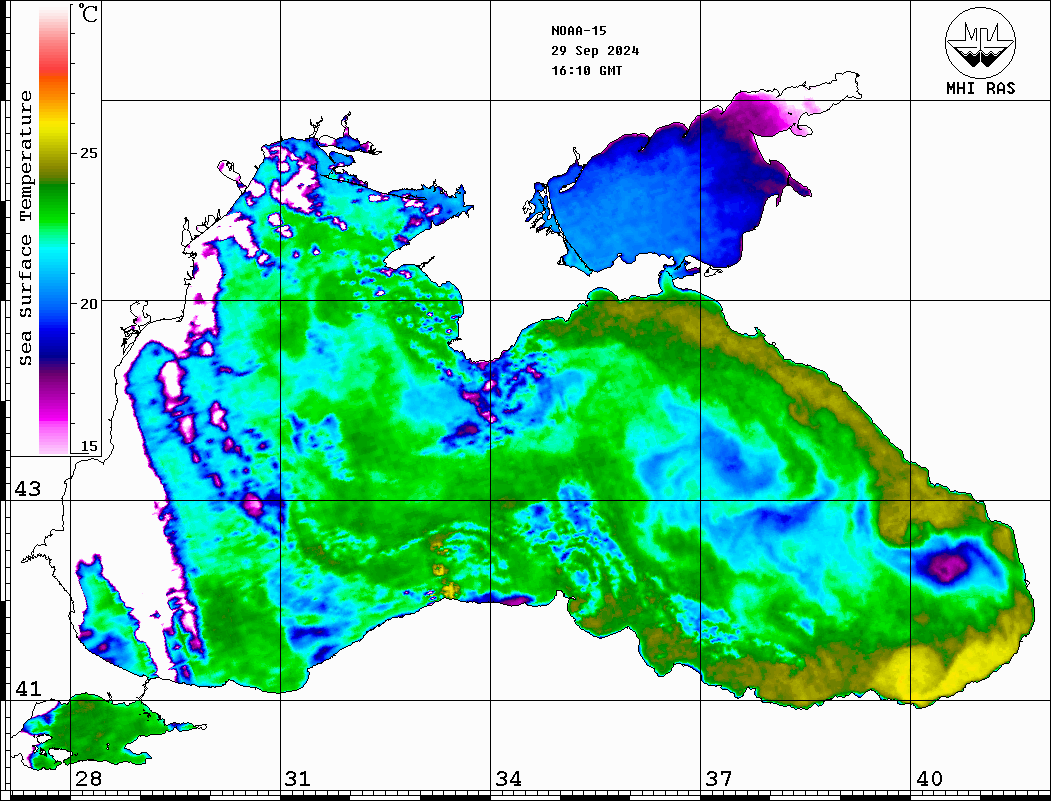Click the 'Sea Surface Temperature' legend title

click(25, 228)
